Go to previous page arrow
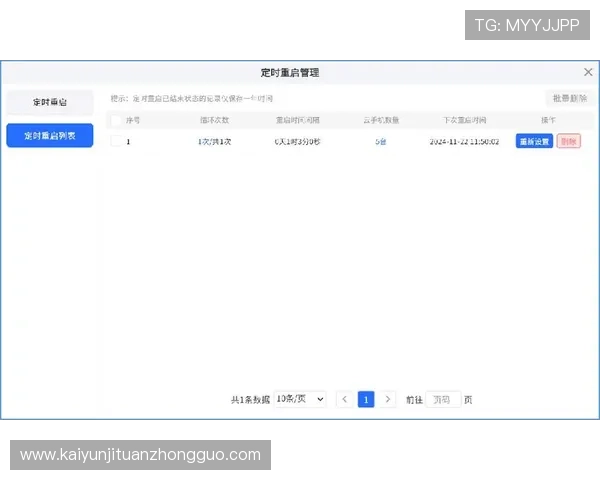This screenshot has width=600, height=480. click(344, 399)
